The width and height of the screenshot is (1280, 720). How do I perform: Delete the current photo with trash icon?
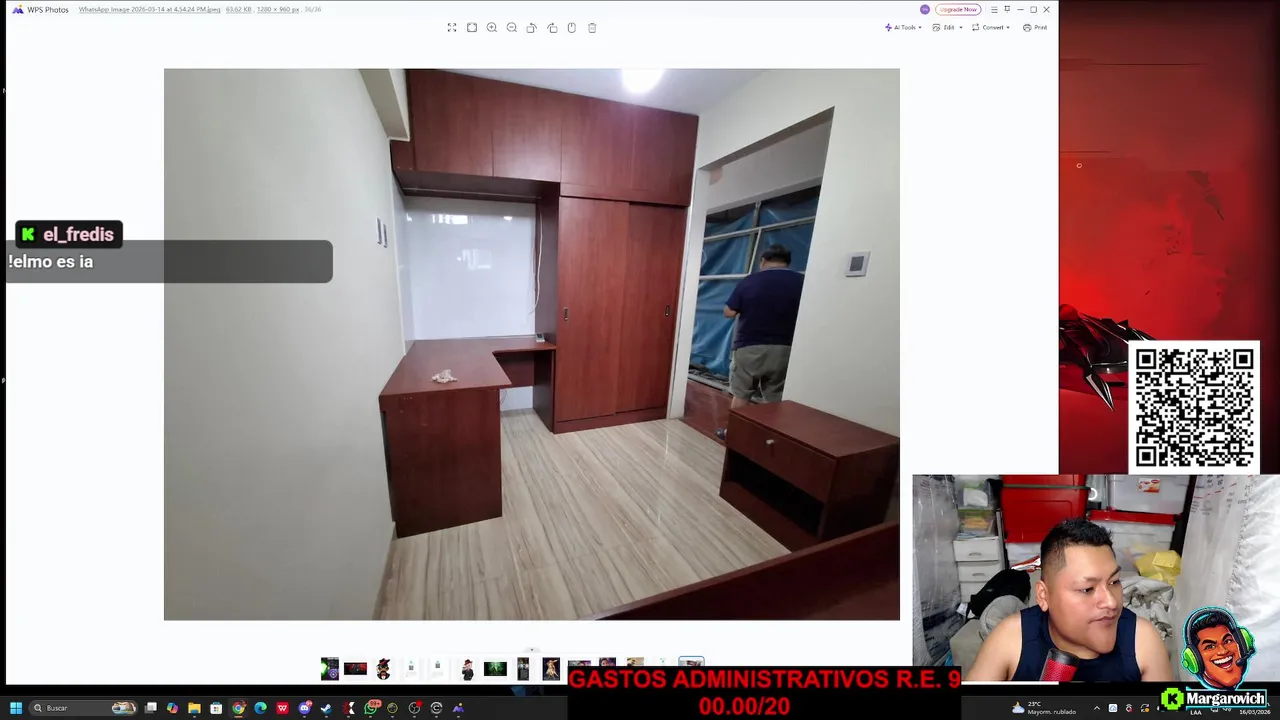click(592, 27)
